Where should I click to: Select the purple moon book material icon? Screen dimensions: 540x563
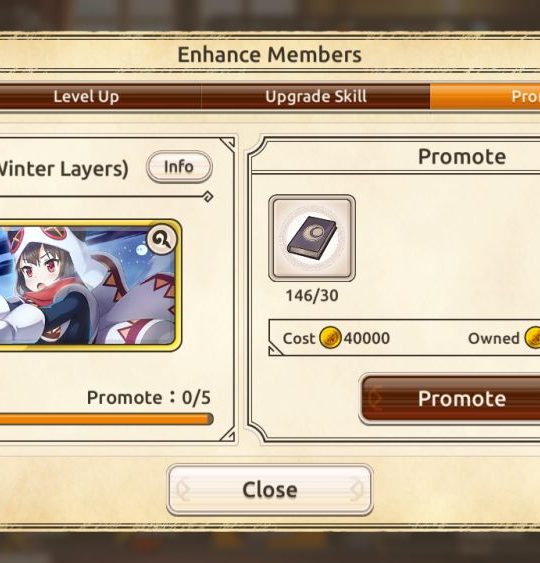coord(312,238)
